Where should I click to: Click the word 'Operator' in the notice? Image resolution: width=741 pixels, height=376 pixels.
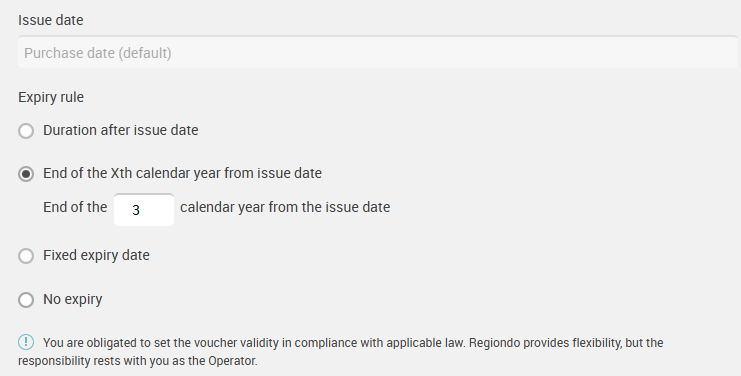point(231,361)
